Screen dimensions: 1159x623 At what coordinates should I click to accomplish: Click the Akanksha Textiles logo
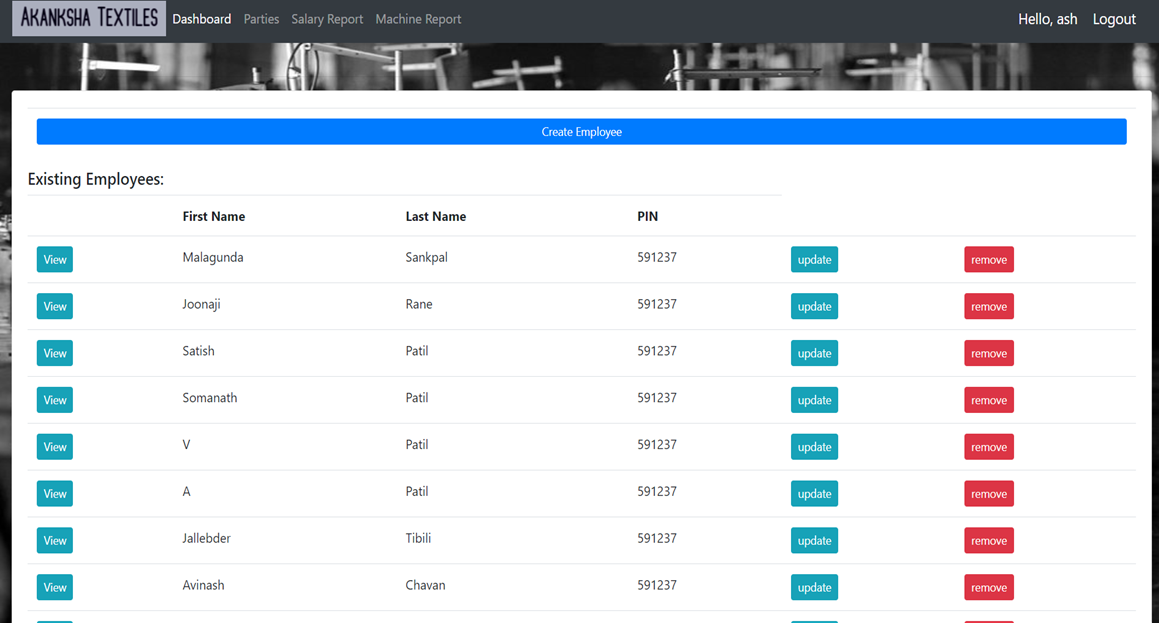pos(87,18)
